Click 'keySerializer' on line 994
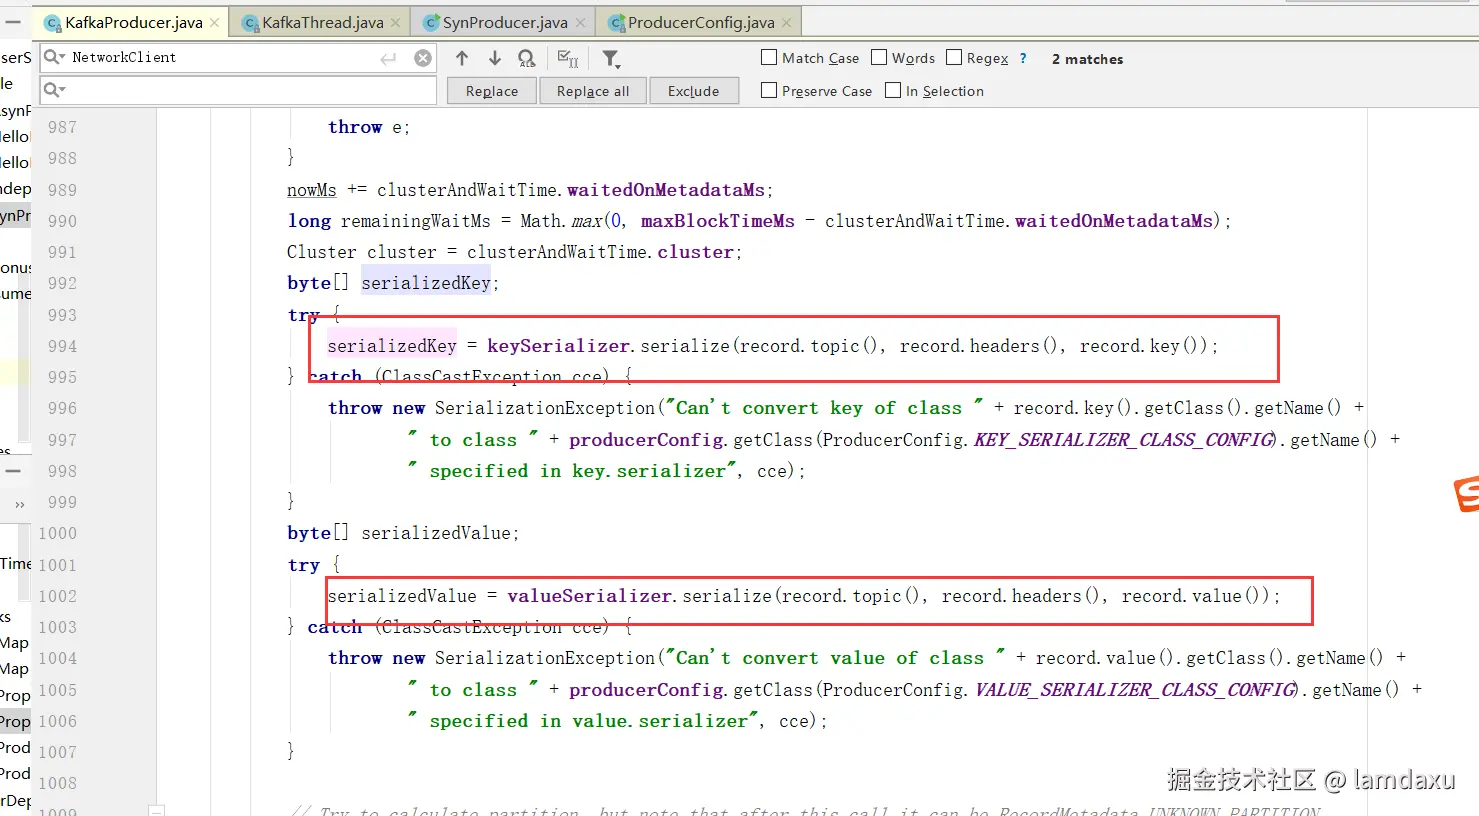The height and width of the screenshot is (816, 1479). (x=559, y=346)
